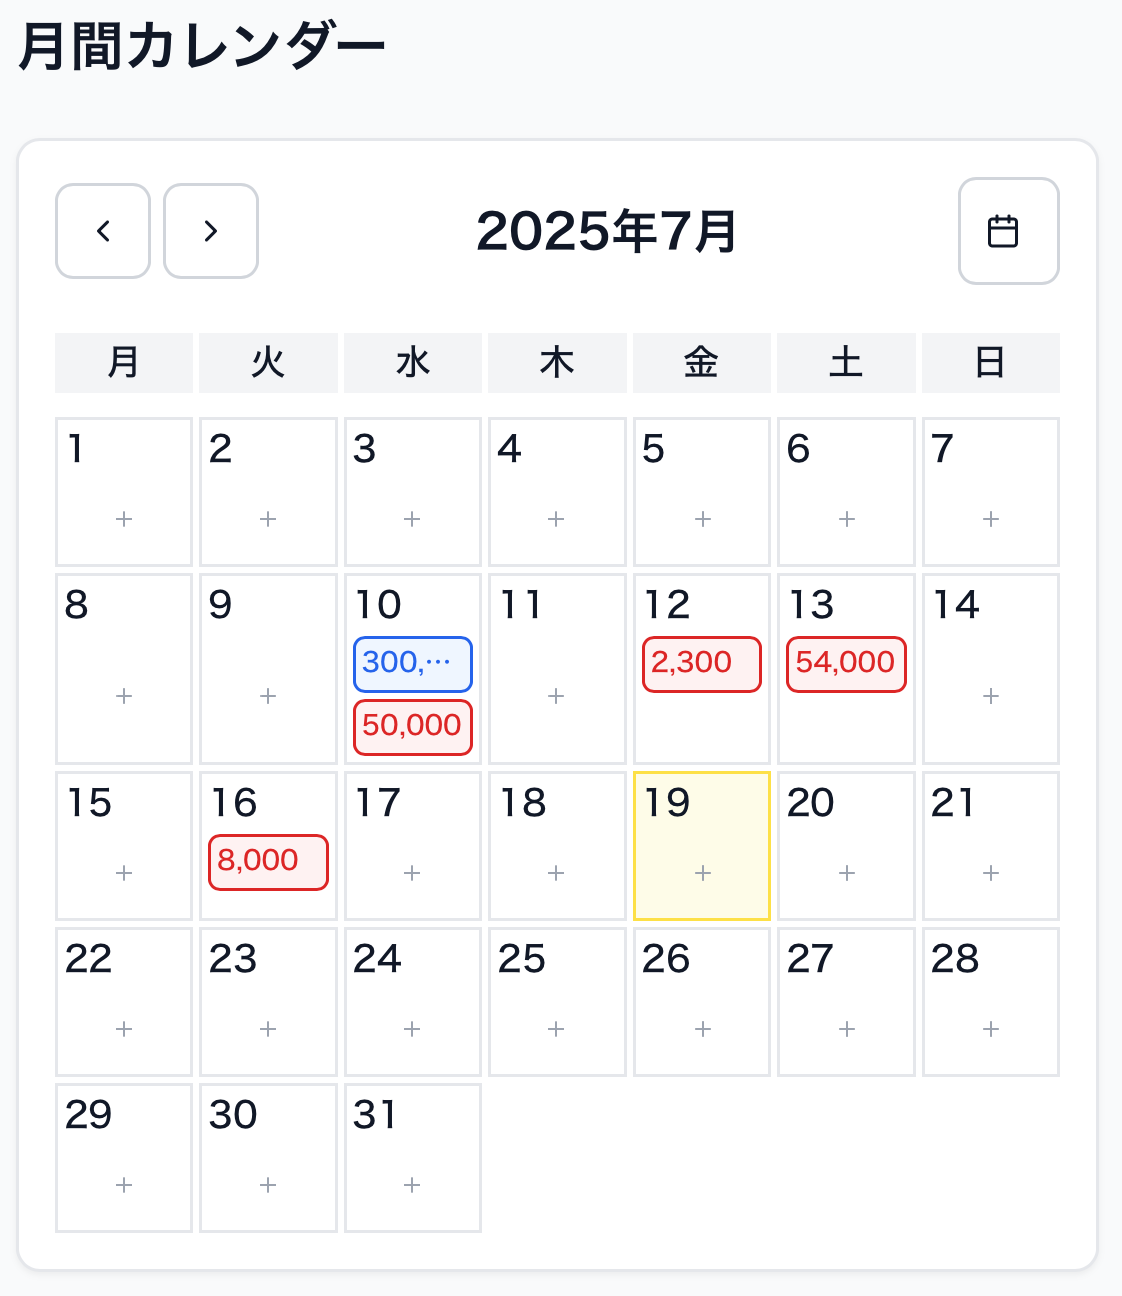Click the plus icon on day 19
Screen dimensions: 1122x1296
[x=703, y=873]
